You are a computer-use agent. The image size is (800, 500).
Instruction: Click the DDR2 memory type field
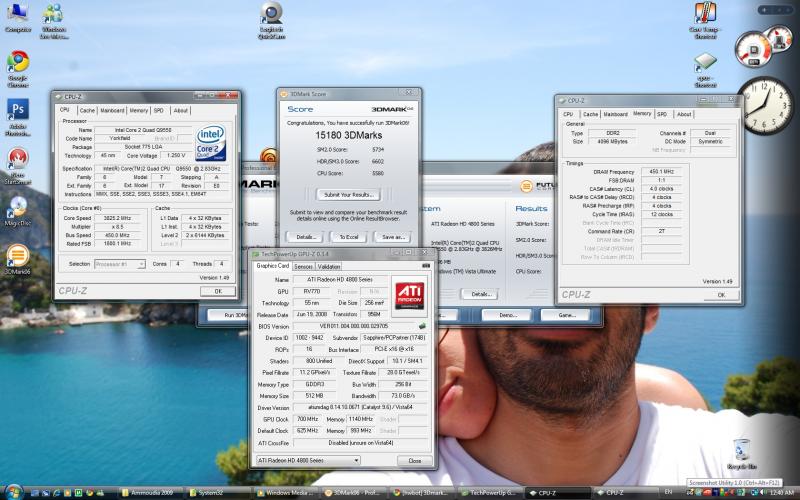pos(612,133)
